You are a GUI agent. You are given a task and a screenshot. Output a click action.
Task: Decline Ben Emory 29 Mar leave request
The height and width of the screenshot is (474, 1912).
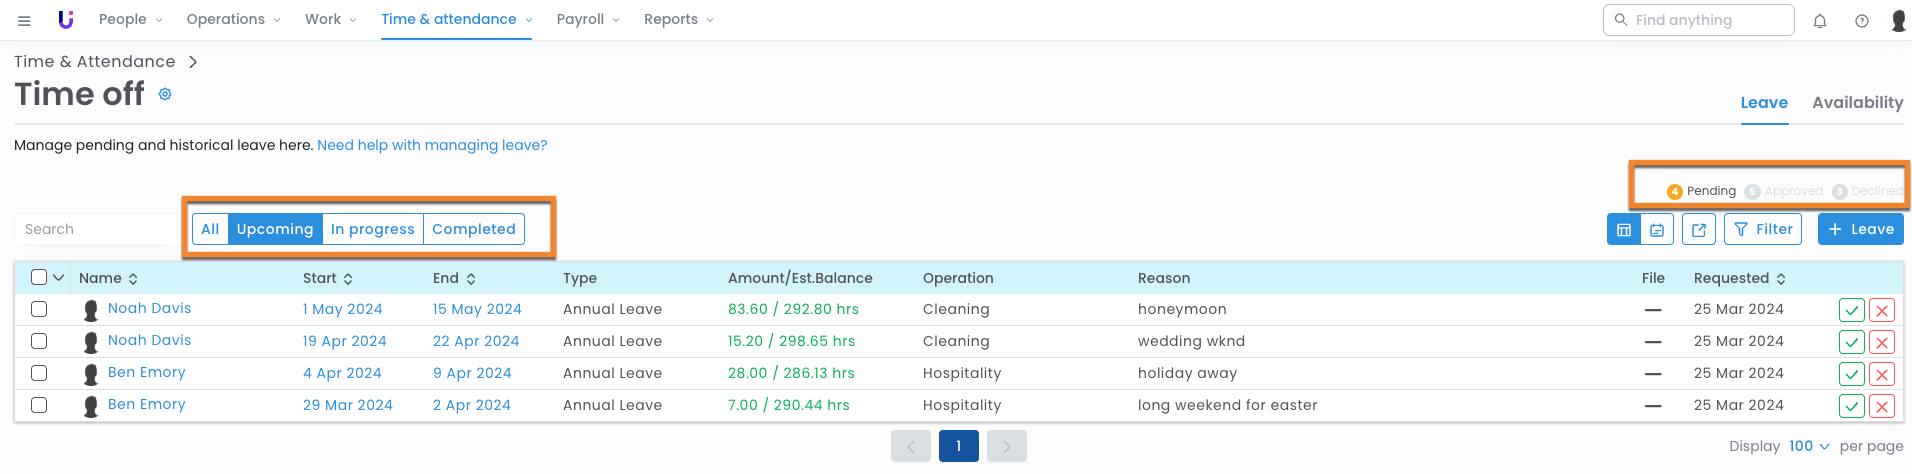click(x=1882, y=406)
